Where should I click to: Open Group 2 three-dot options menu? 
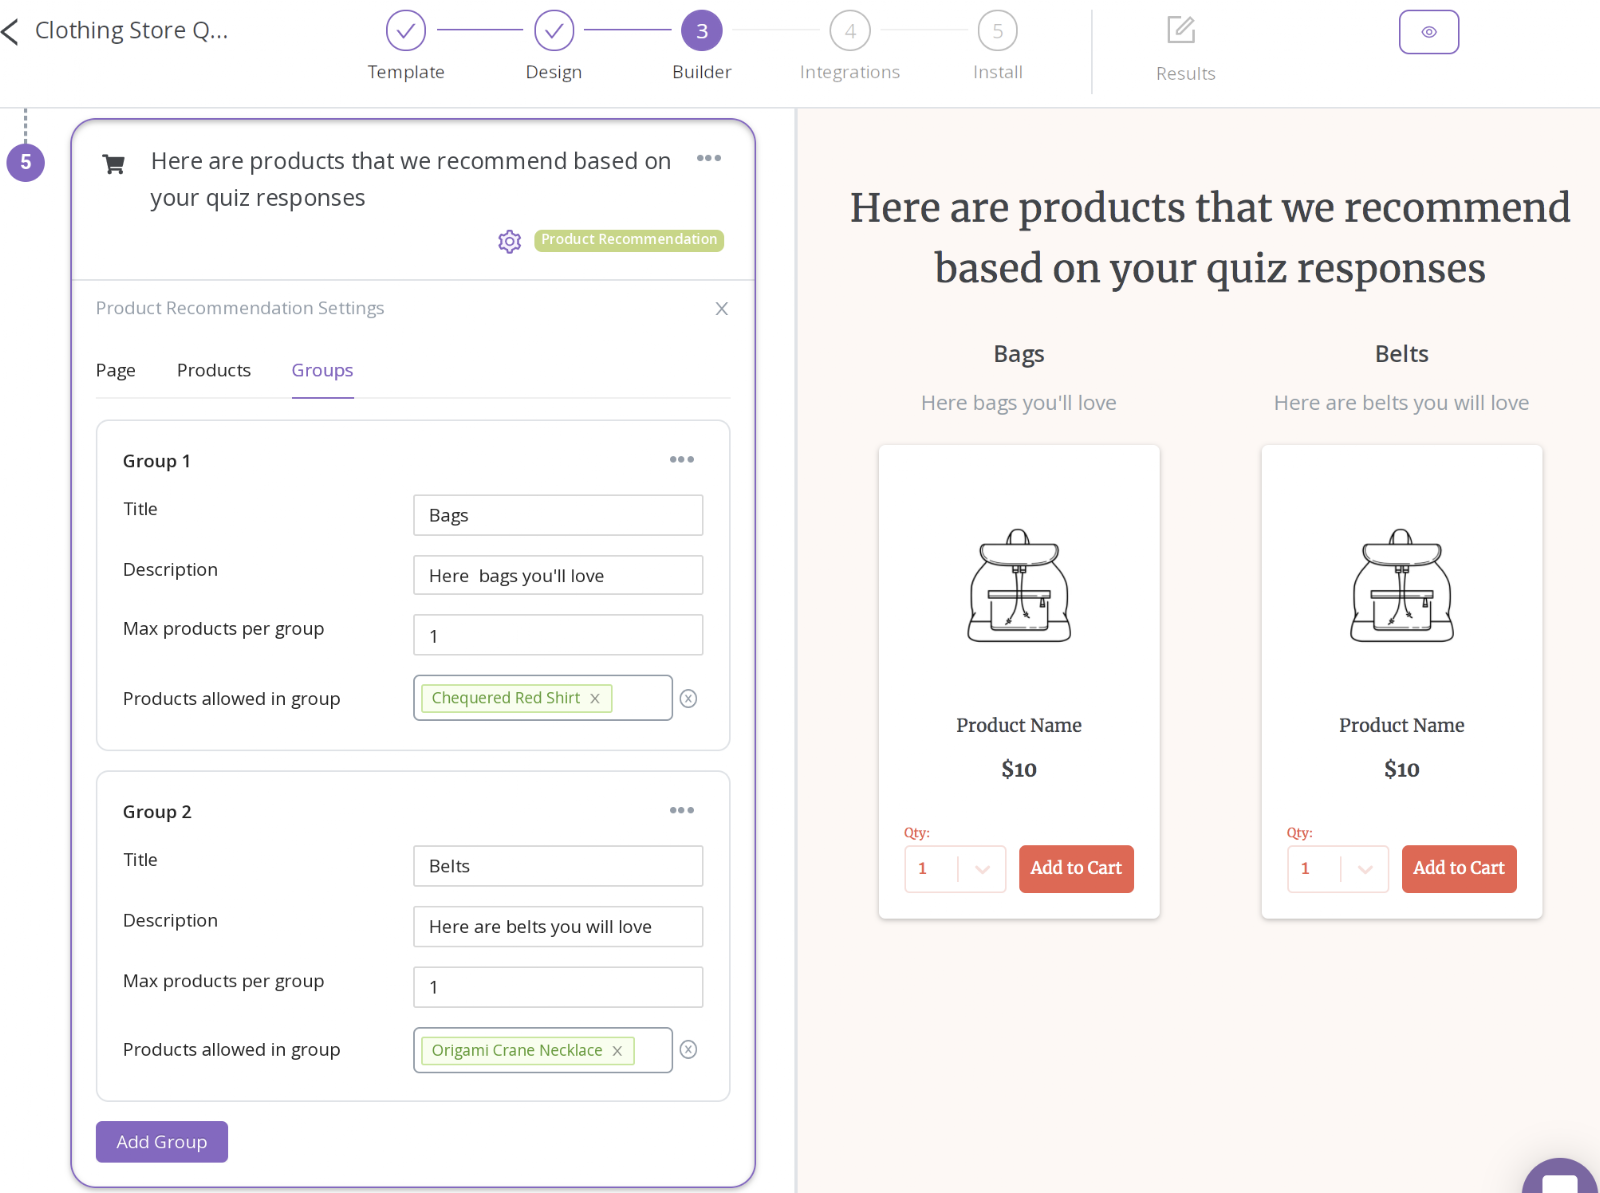[x=682, y=810]
